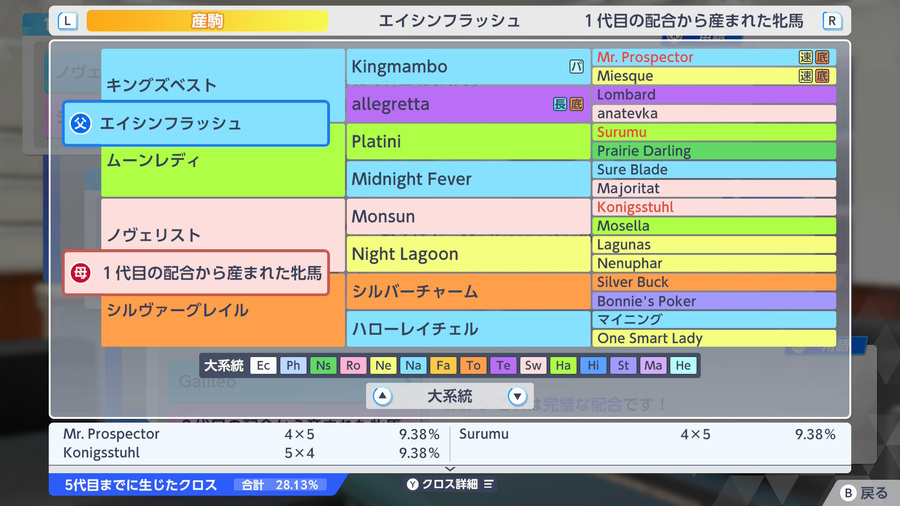The width and height of the screenshot is (900, 506).
Task: Click the Ec lineage swatch
Action: 263,365
